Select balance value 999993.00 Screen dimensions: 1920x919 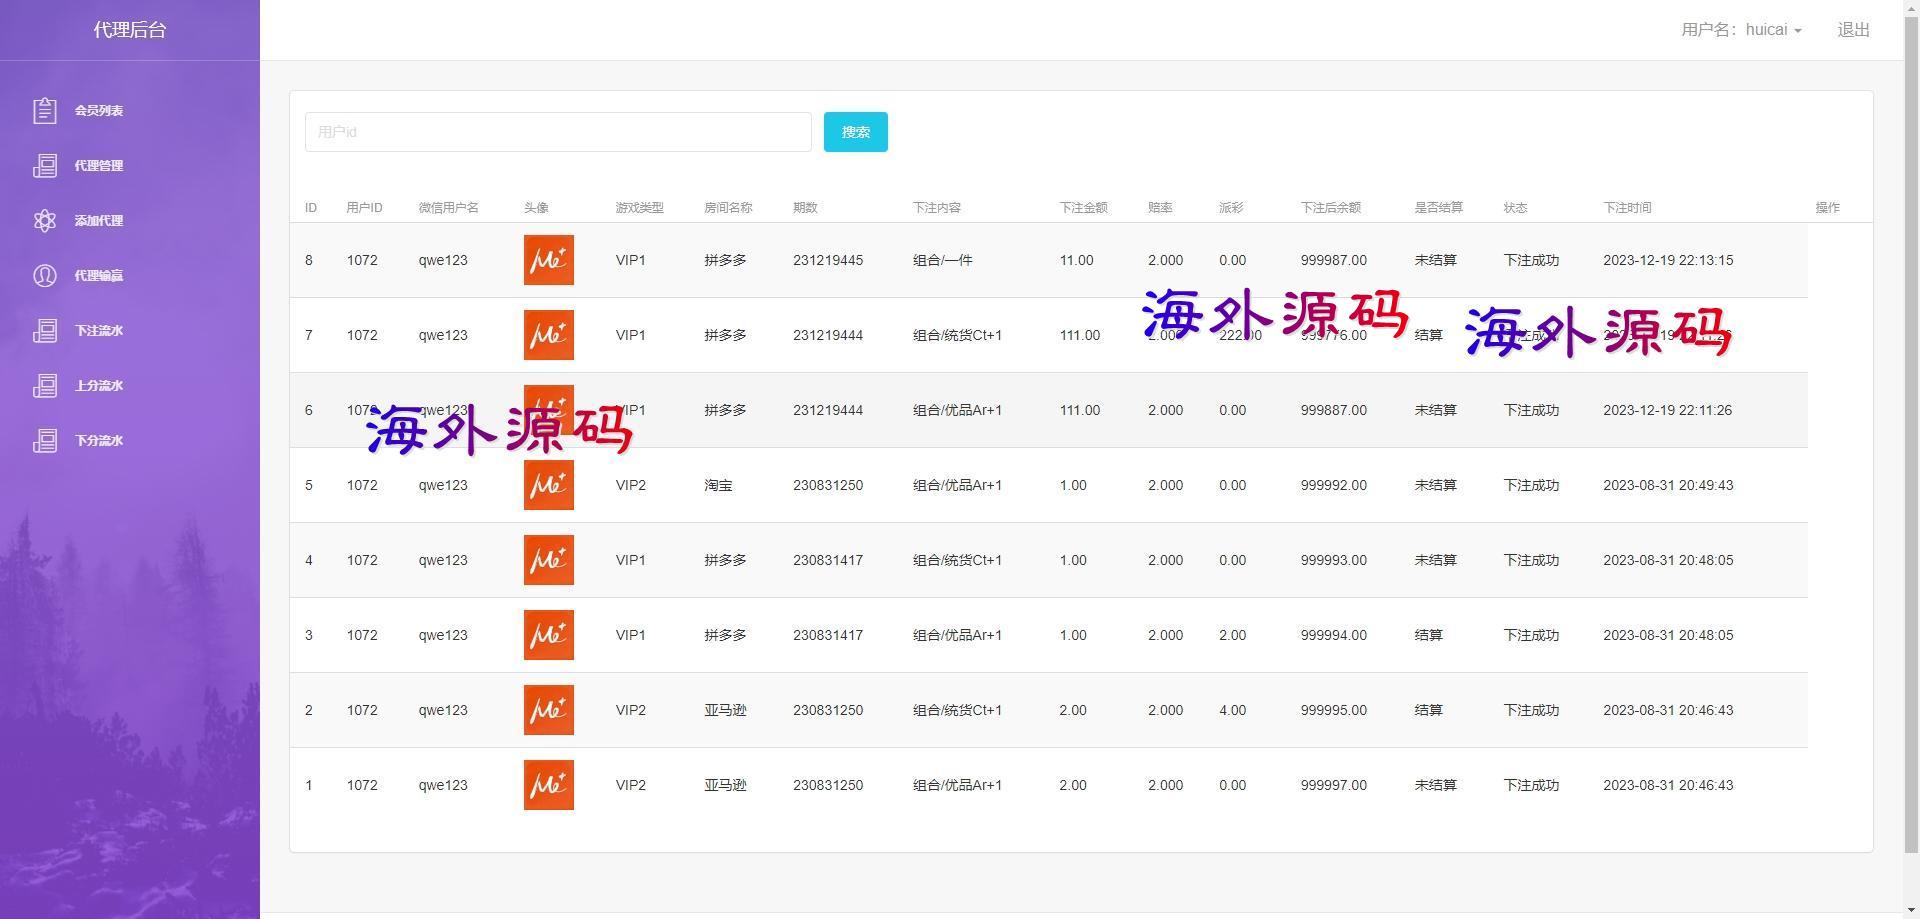[x=1333, y=560]
